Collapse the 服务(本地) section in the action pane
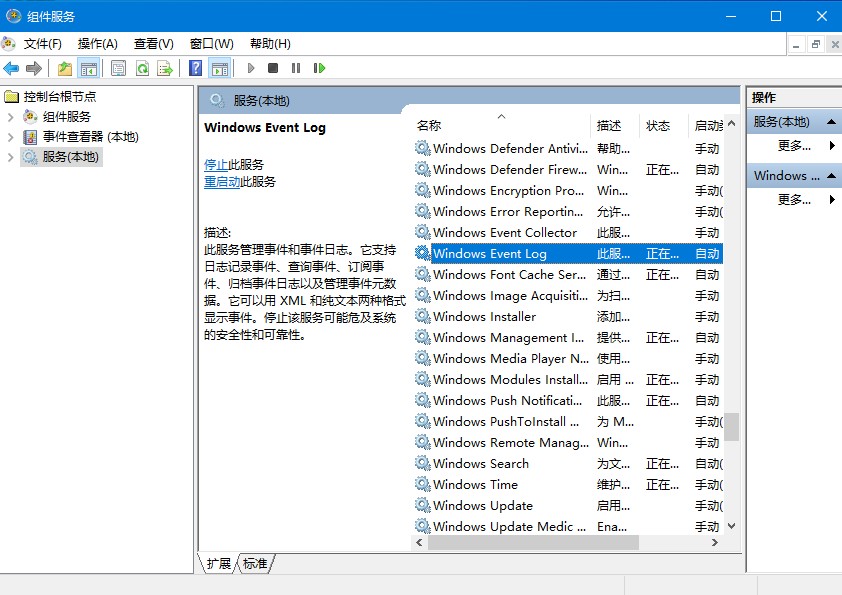This screenshot has width=842, height=595. point(829,122)
